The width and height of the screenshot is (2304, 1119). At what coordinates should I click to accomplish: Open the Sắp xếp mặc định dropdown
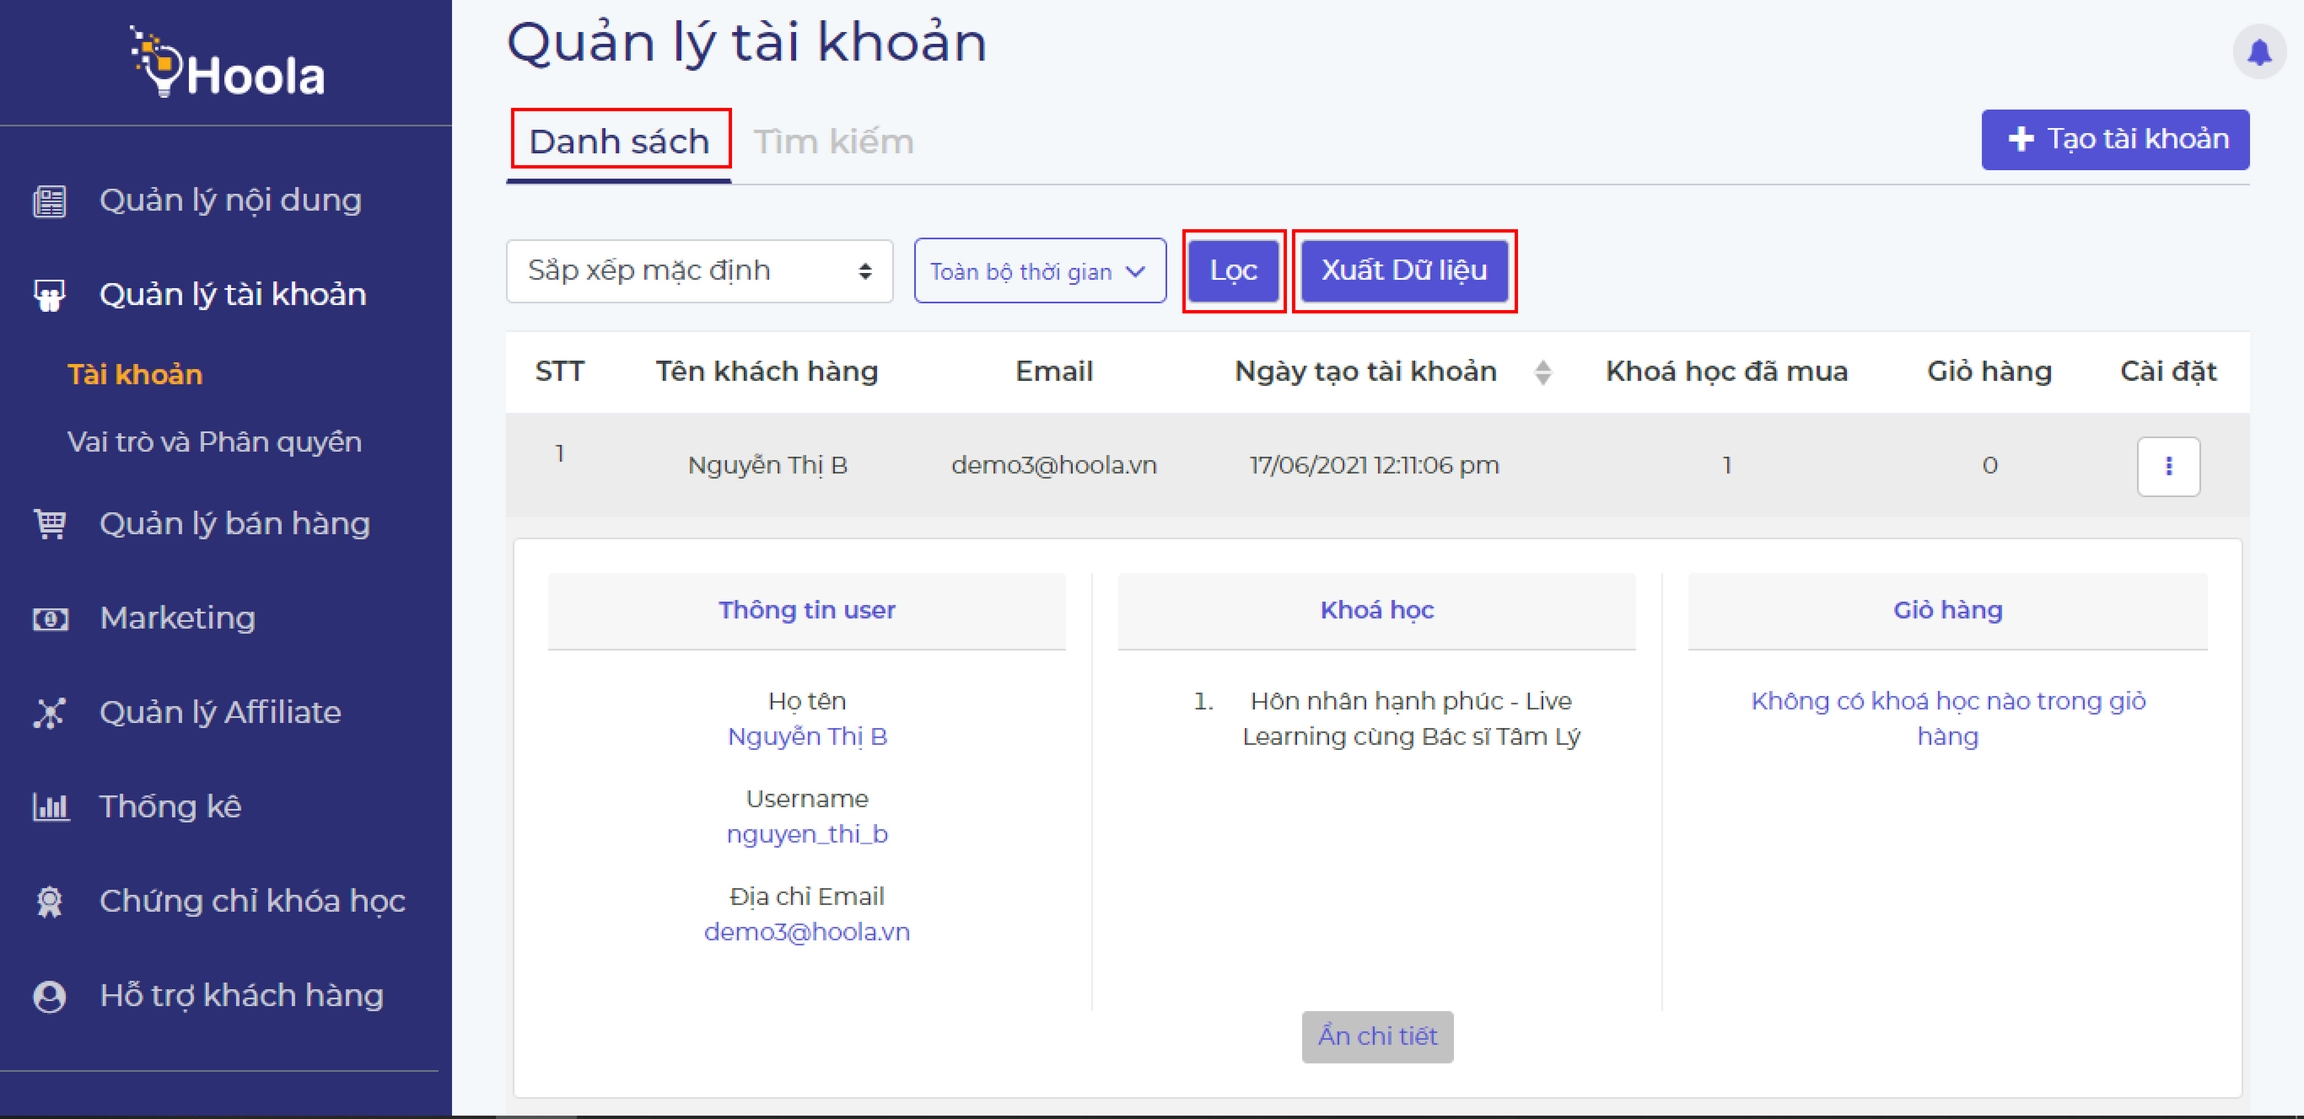coord(699,271)
